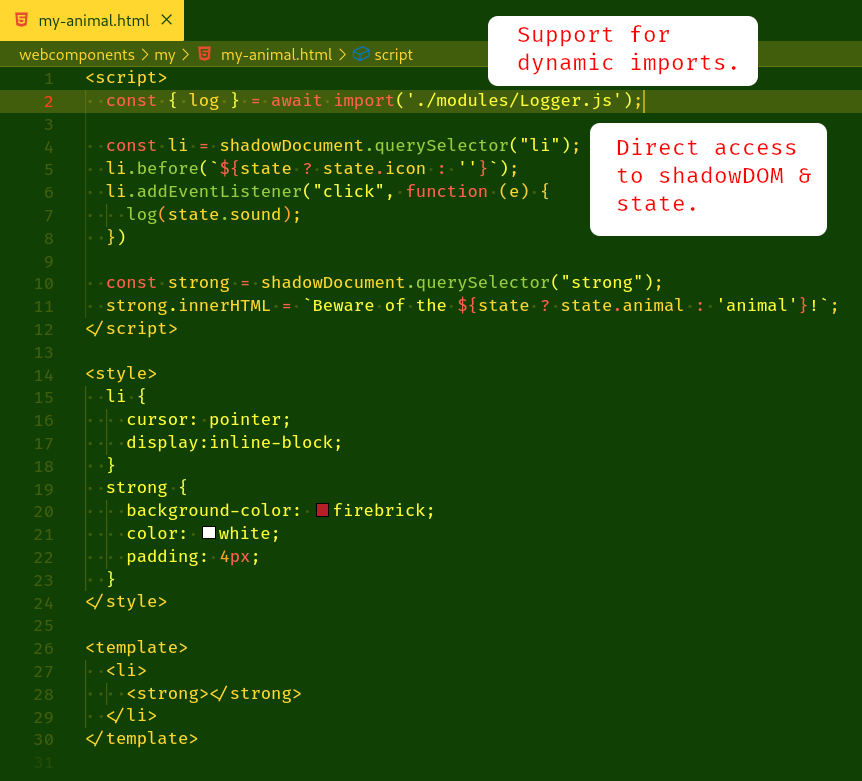Click '<strong></strong>' on line 28
This screenshot has height=781, width=862.
[x=214, y=694]
